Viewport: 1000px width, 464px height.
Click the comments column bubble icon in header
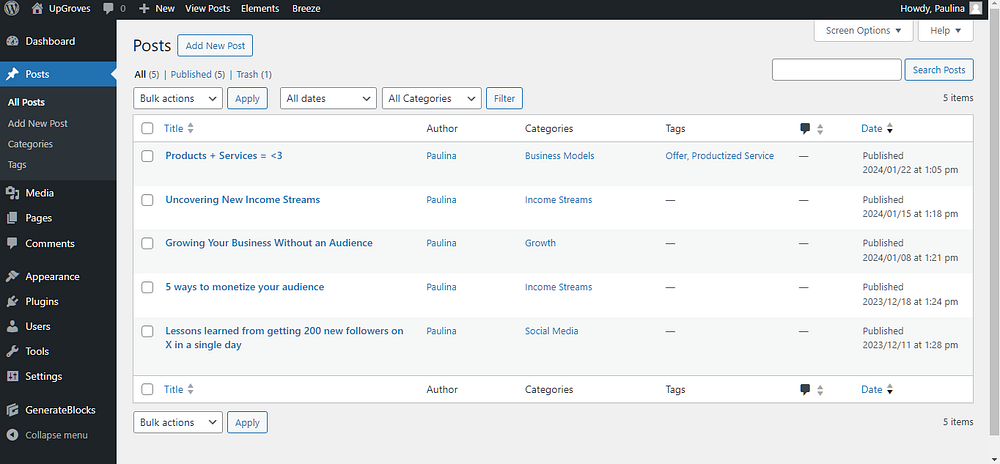point(805,129)
